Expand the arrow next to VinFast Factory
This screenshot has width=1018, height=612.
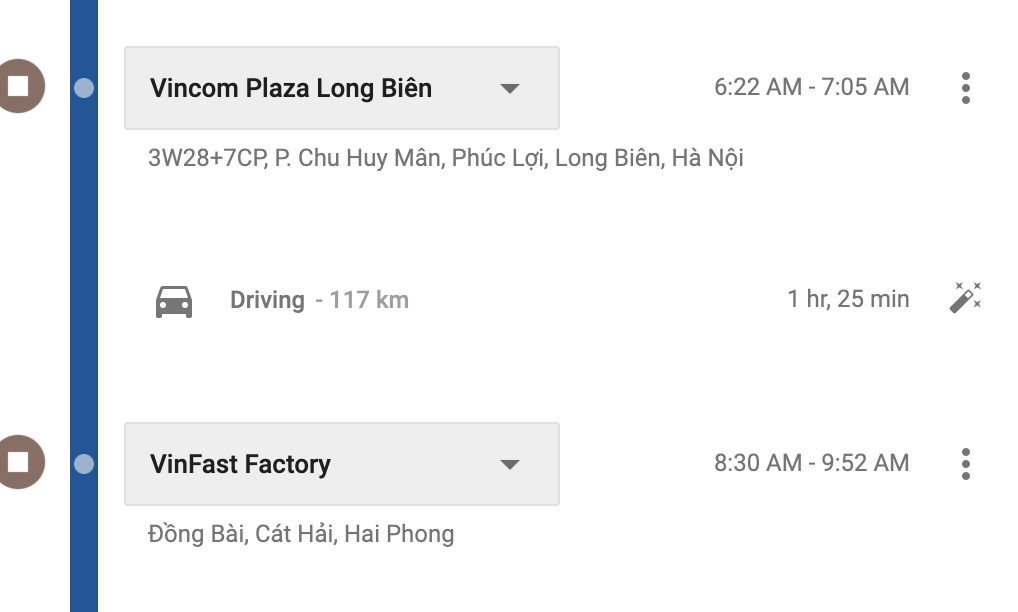point(510,464)
